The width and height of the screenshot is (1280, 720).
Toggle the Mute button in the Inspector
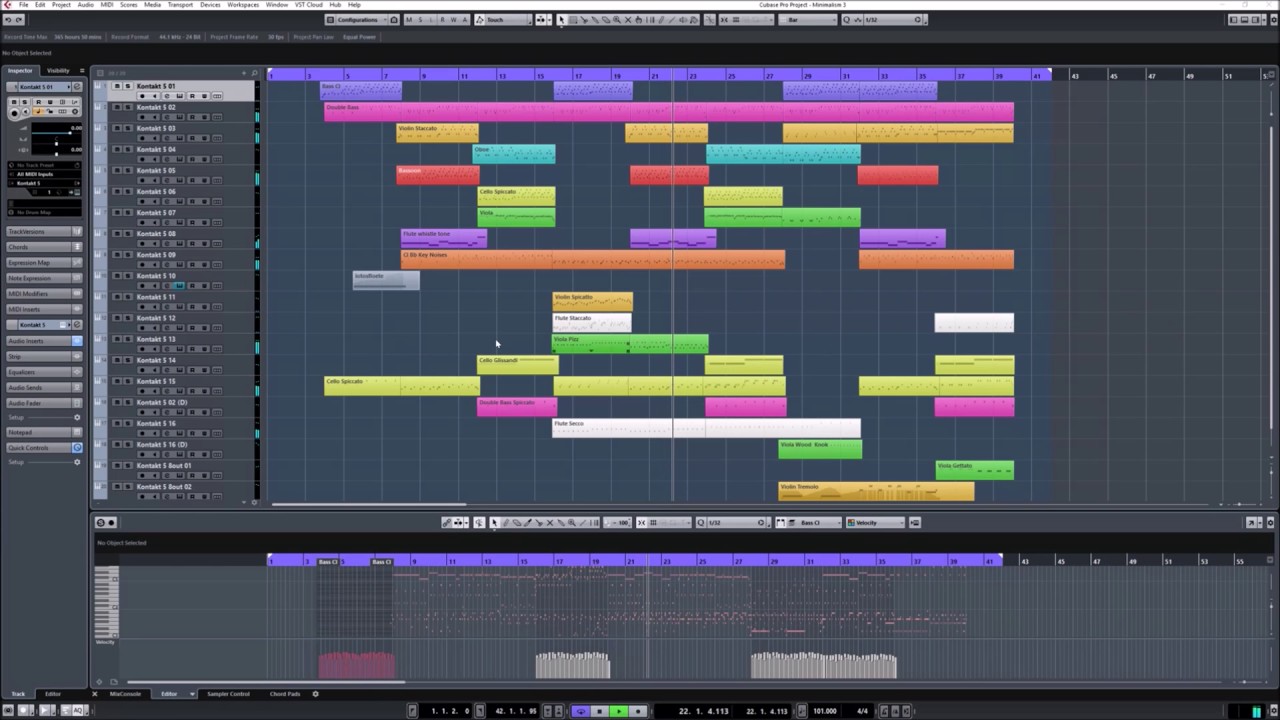click(x=14, y=102)
